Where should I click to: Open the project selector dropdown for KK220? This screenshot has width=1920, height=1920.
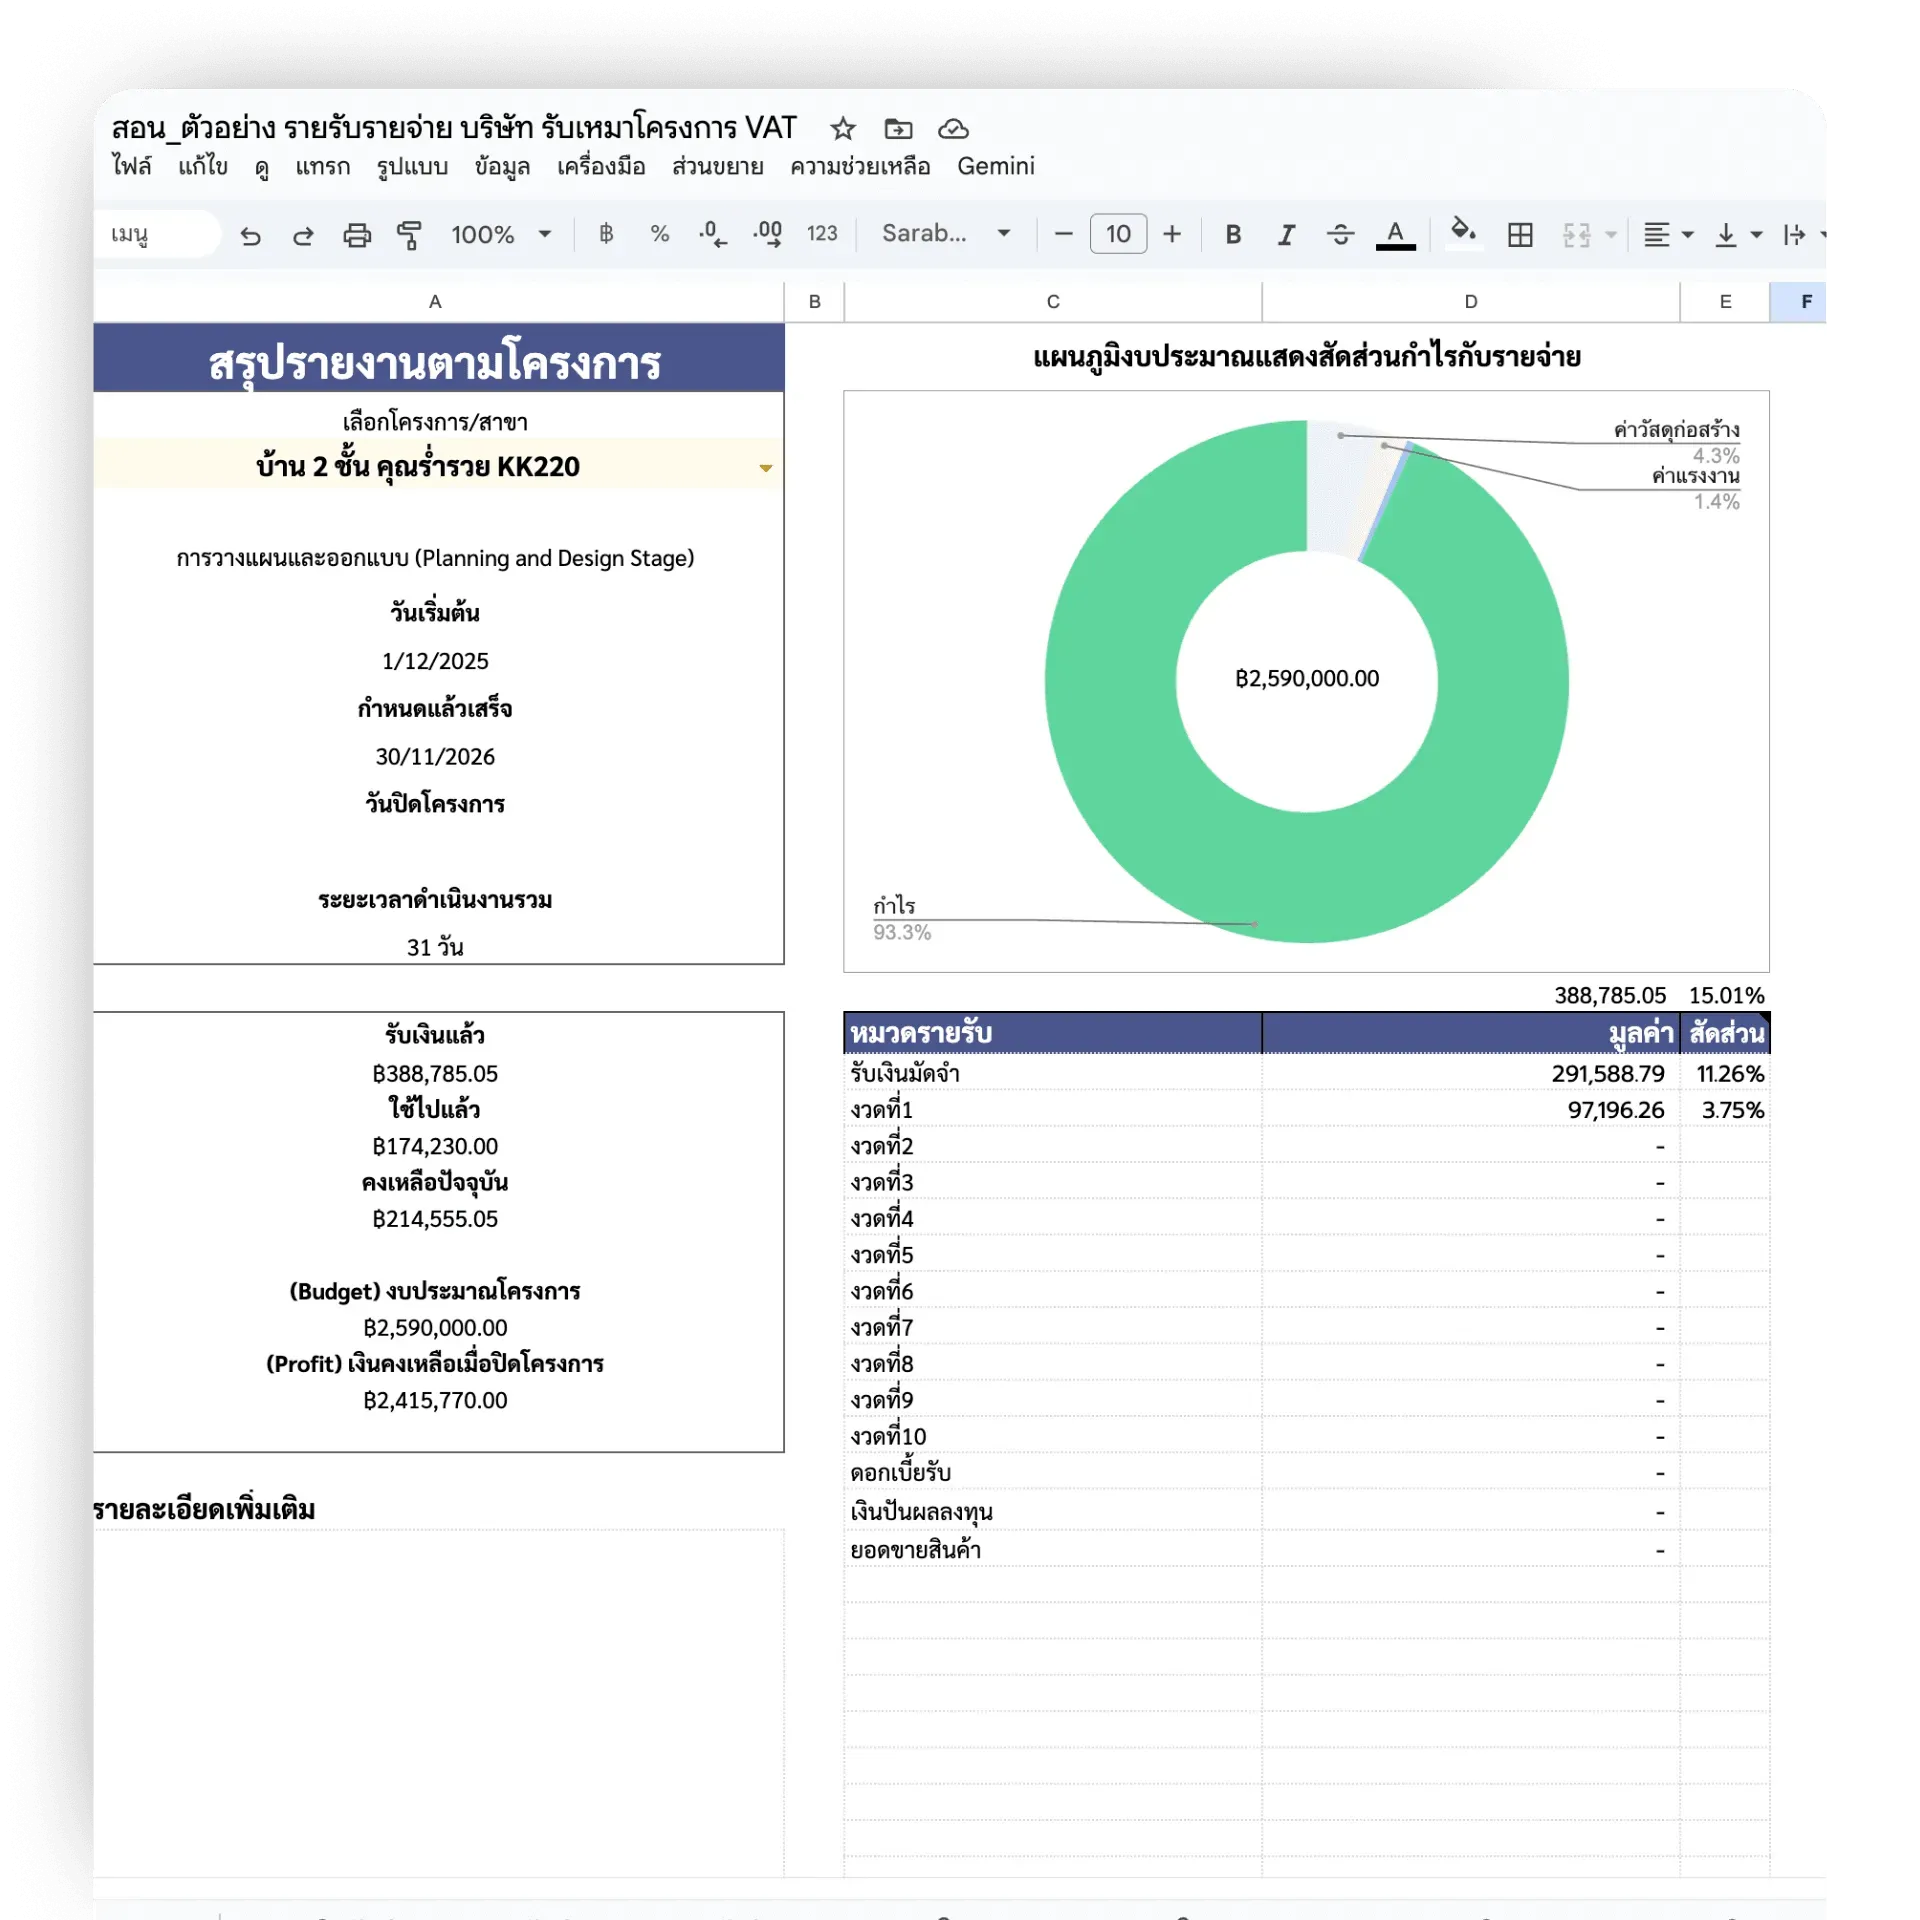(x=766, y=468)
